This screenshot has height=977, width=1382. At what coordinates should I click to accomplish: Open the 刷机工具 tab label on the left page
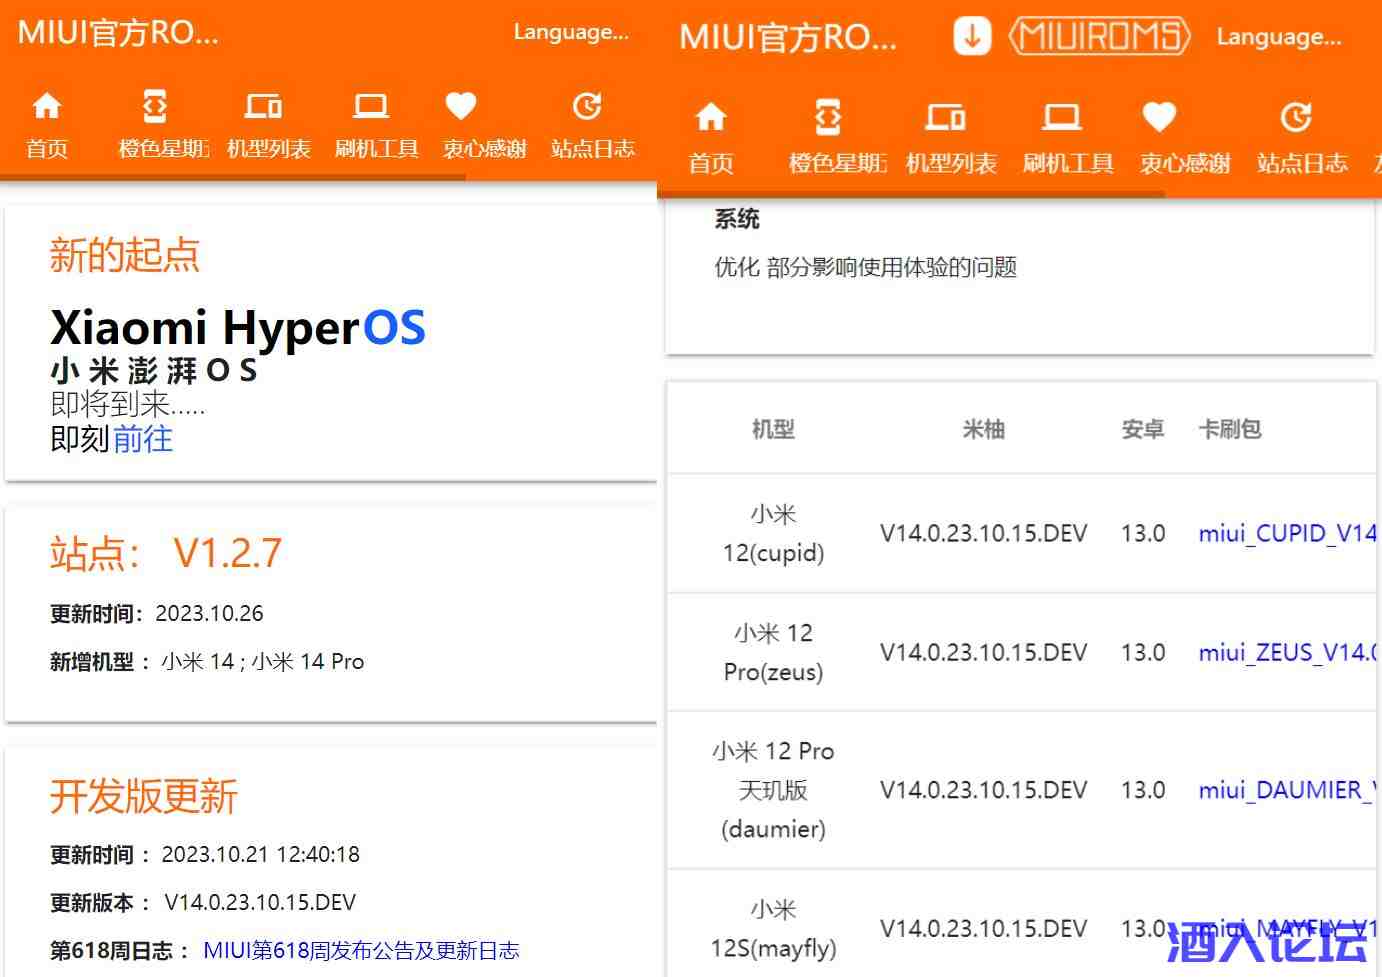376,149
